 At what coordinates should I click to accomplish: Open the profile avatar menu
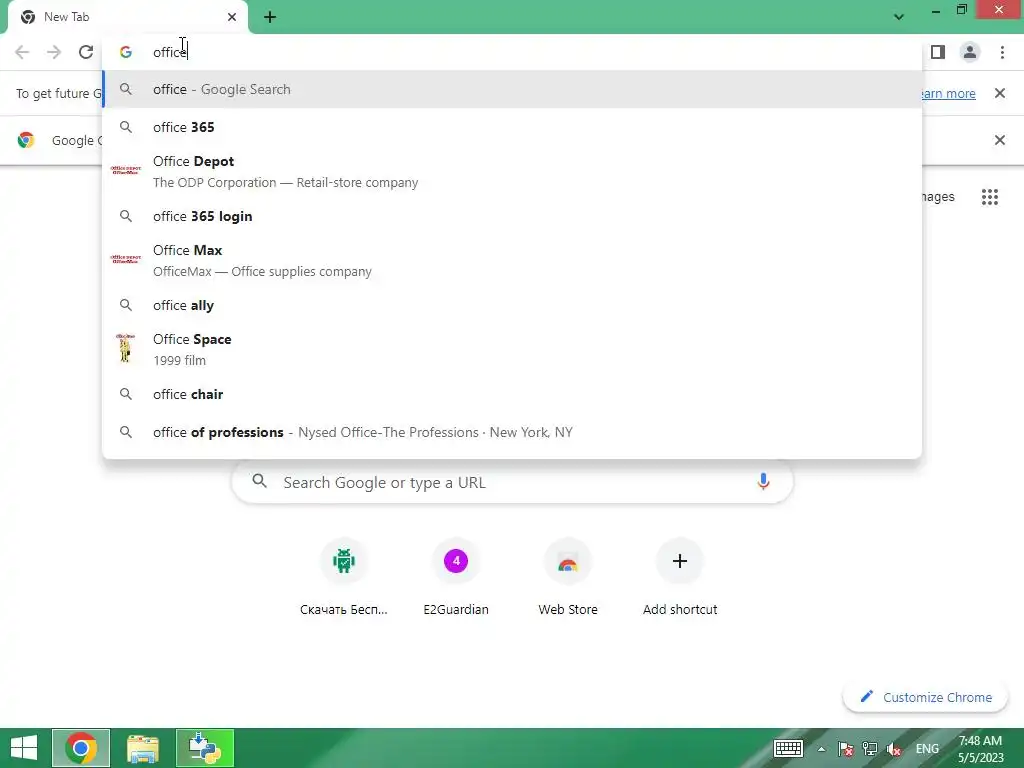point(970,52)
